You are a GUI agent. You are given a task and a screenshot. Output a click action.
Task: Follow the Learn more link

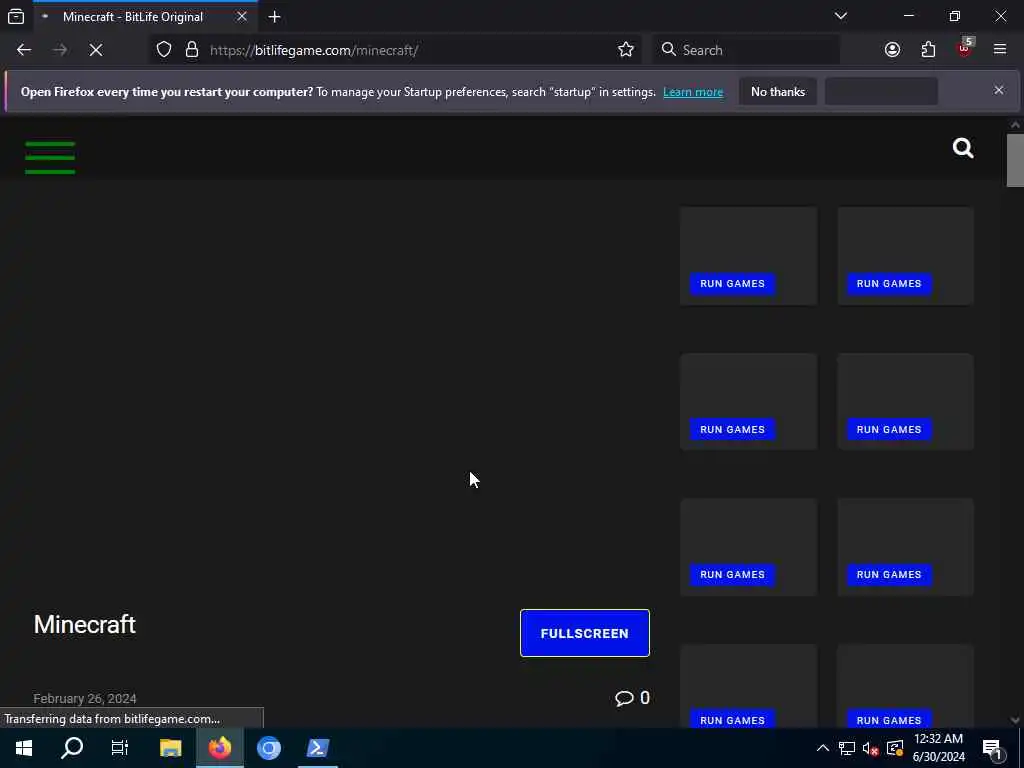(693, 92)
